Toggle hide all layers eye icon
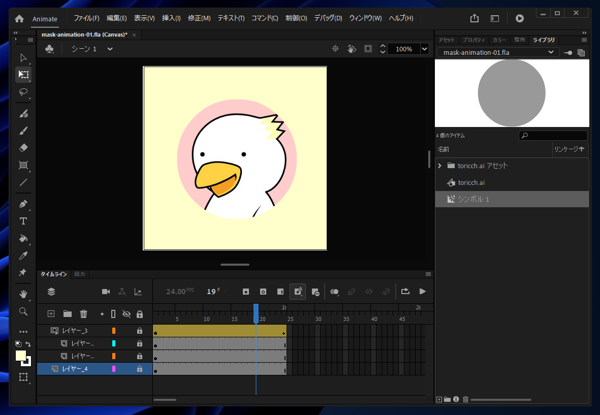This screenshot has height=415, width=600. (x=126, y=314)
